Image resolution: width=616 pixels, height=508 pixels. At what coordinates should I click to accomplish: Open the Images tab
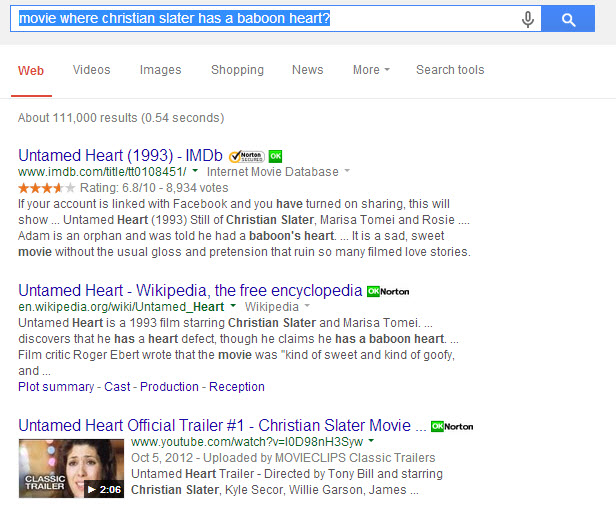tap(160, 70)
